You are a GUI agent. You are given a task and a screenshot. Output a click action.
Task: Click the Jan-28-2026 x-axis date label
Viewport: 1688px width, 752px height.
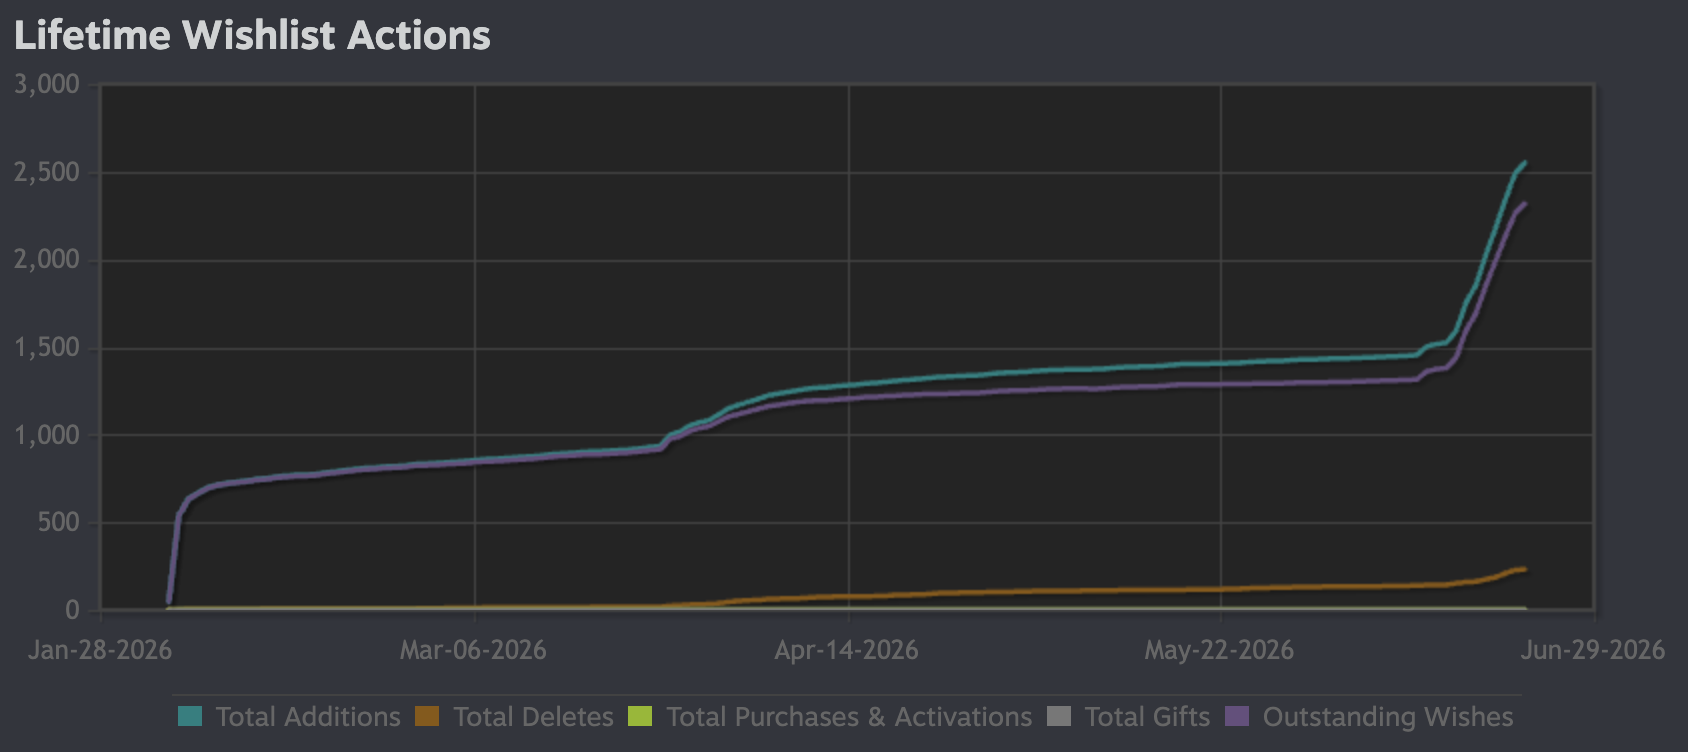pyautogui.click(x=100, y=650)
